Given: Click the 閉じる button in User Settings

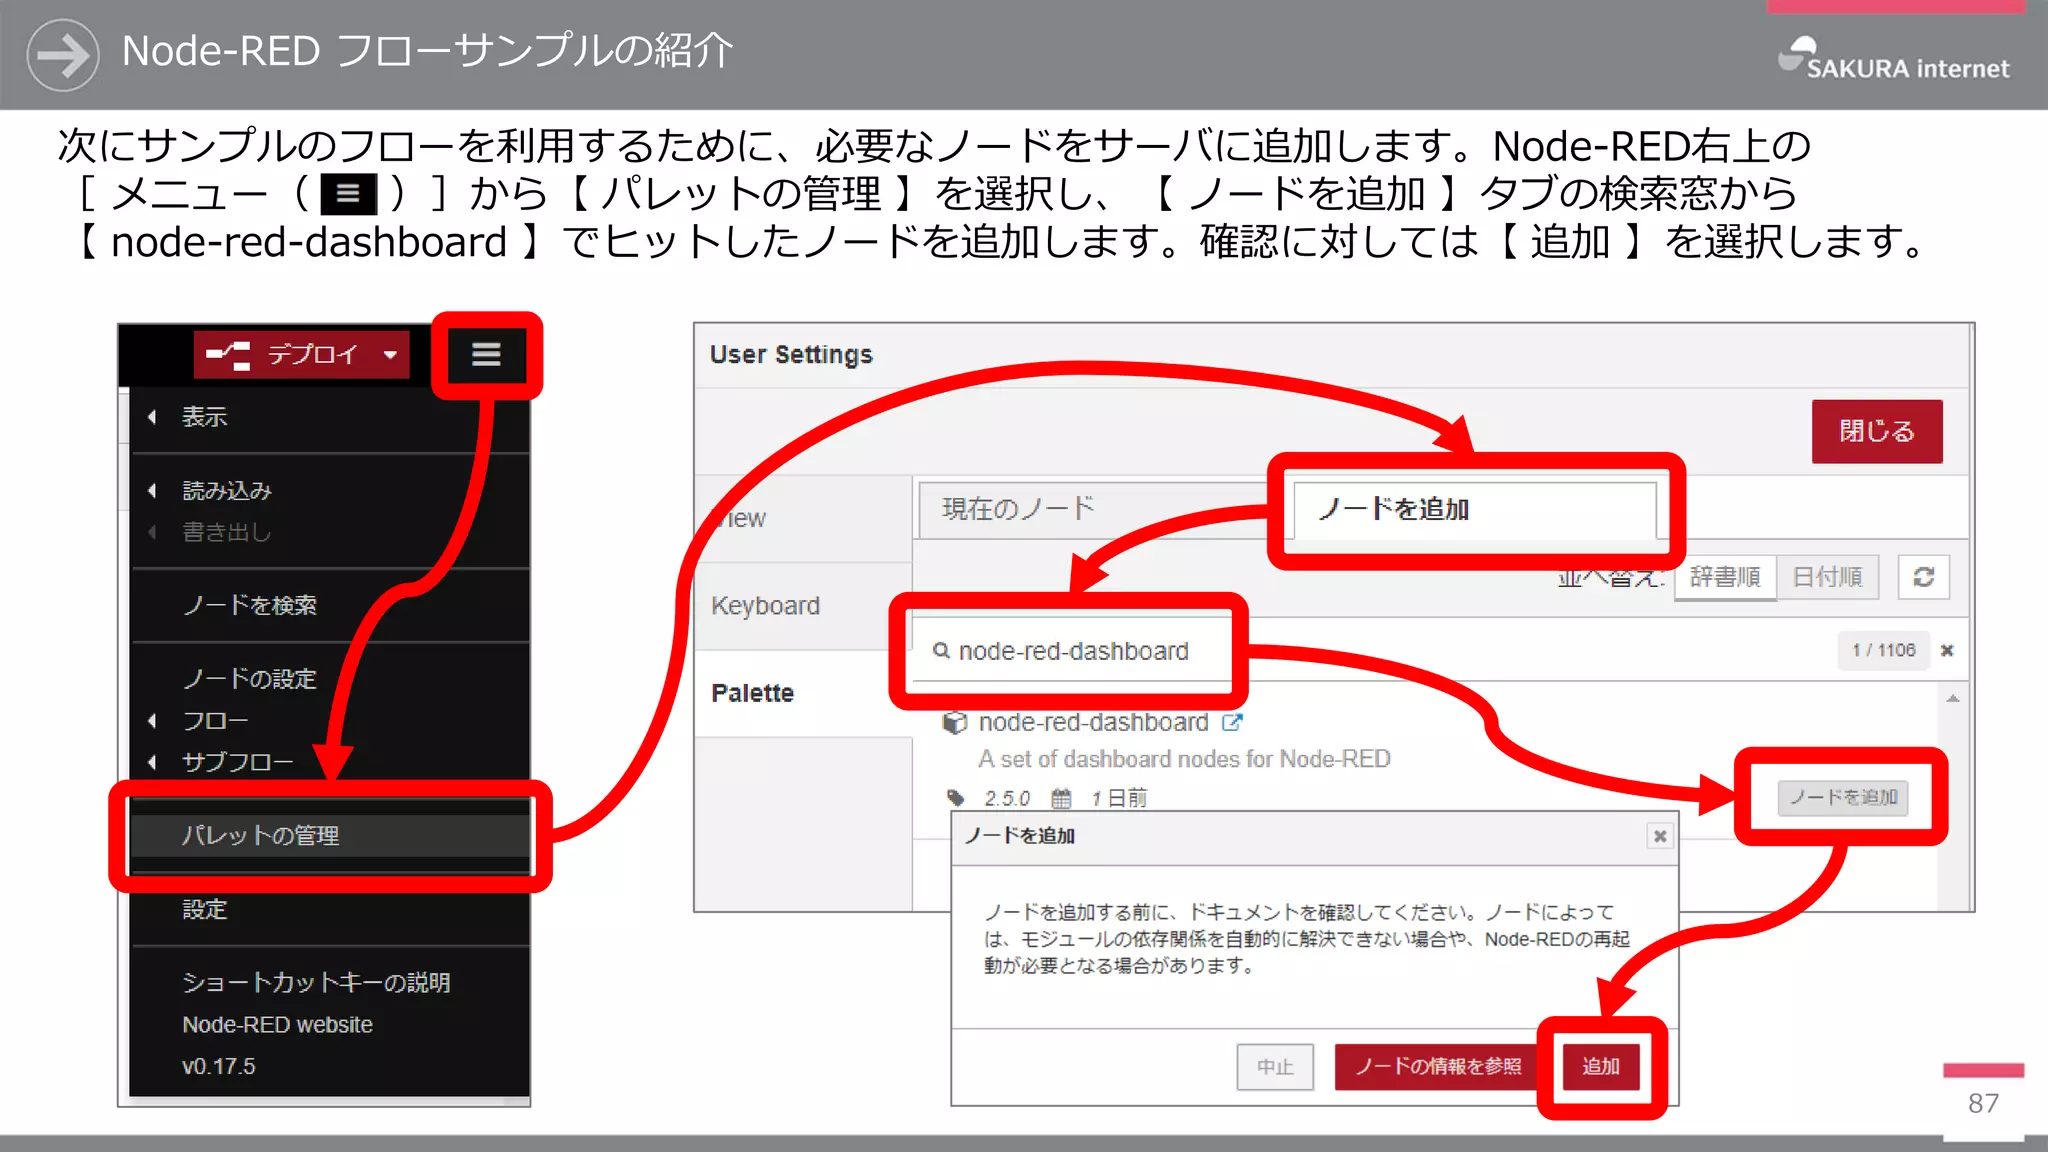Looking at the screenshot, I should 1877,431.
